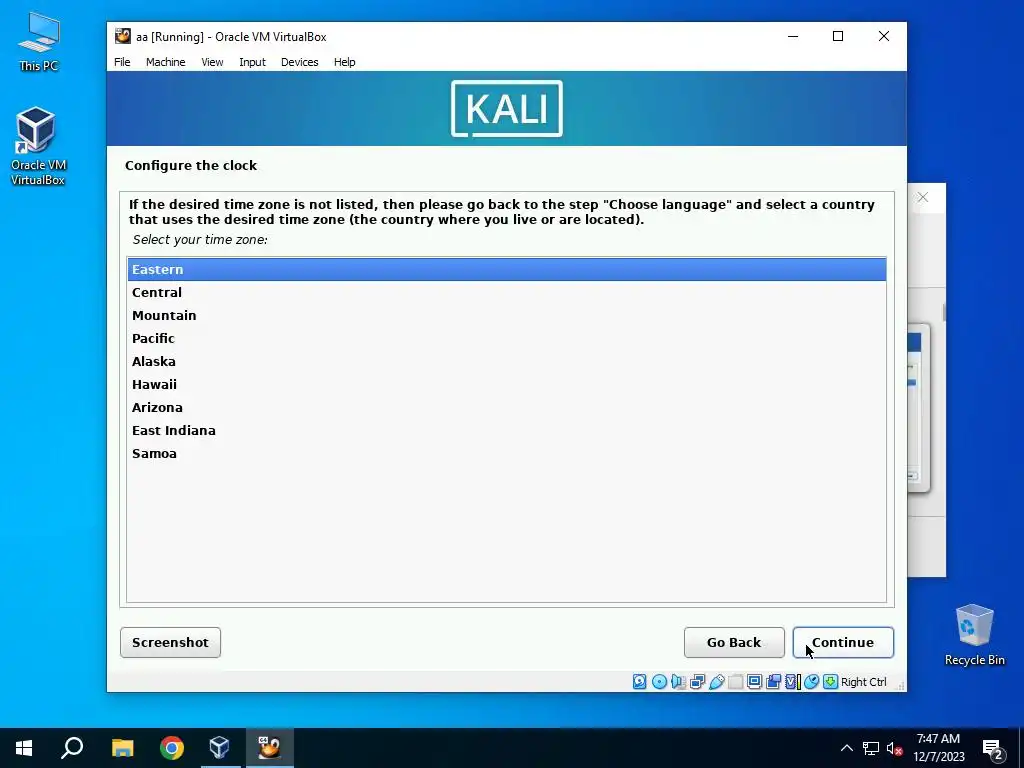
Task: Select the Mountain time zone
Action: (507, 315)
